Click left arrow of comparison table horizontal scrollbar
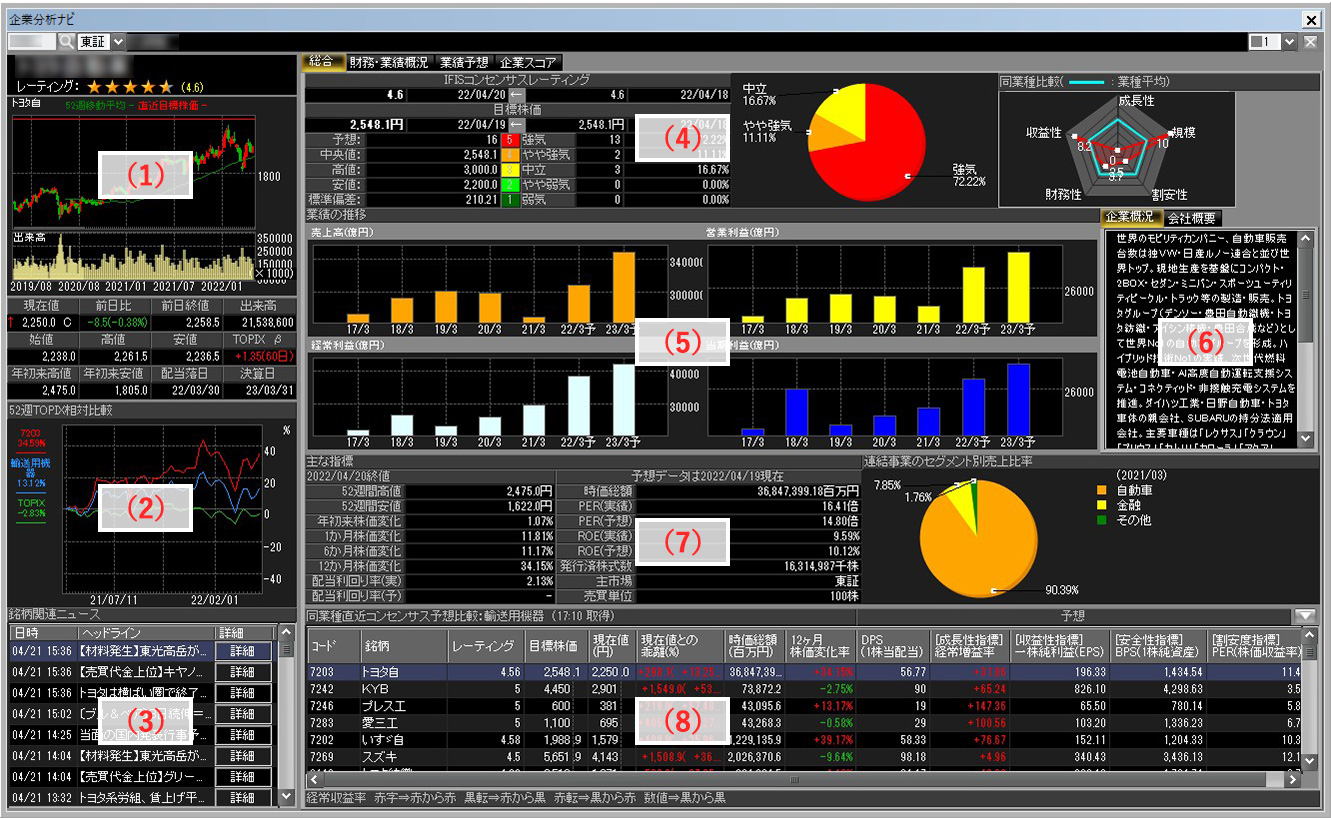The image size is (1331, 818). (x=315, y=778)
